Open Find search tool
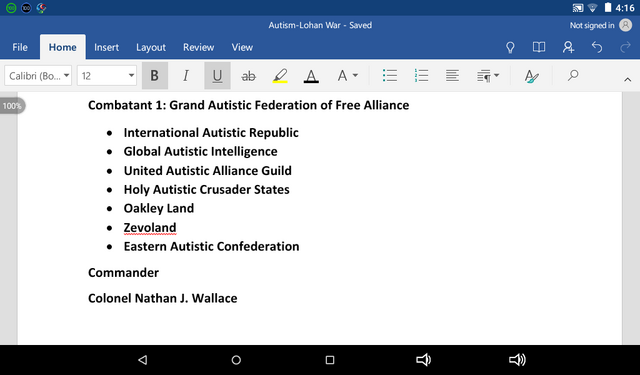Viewport: 640px width, 375px height. point(573,75)
